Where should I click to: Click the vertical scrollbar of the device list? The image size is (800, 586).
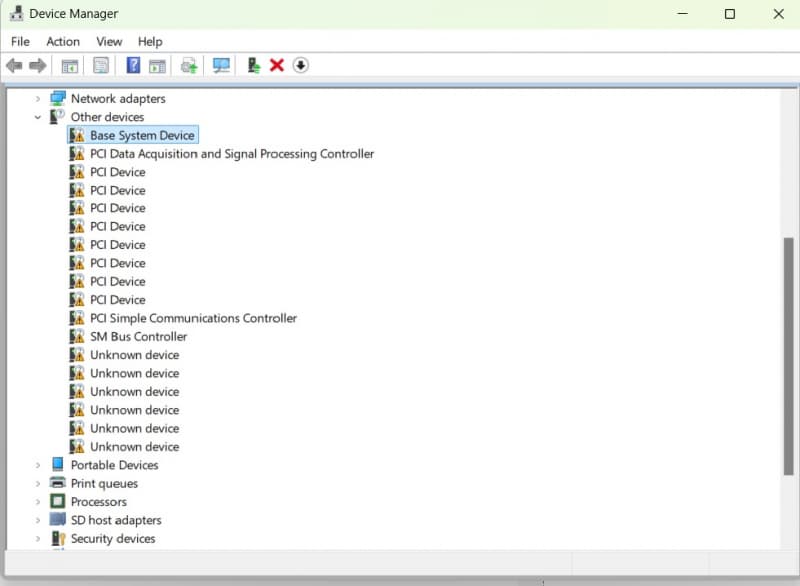(788, 355)
